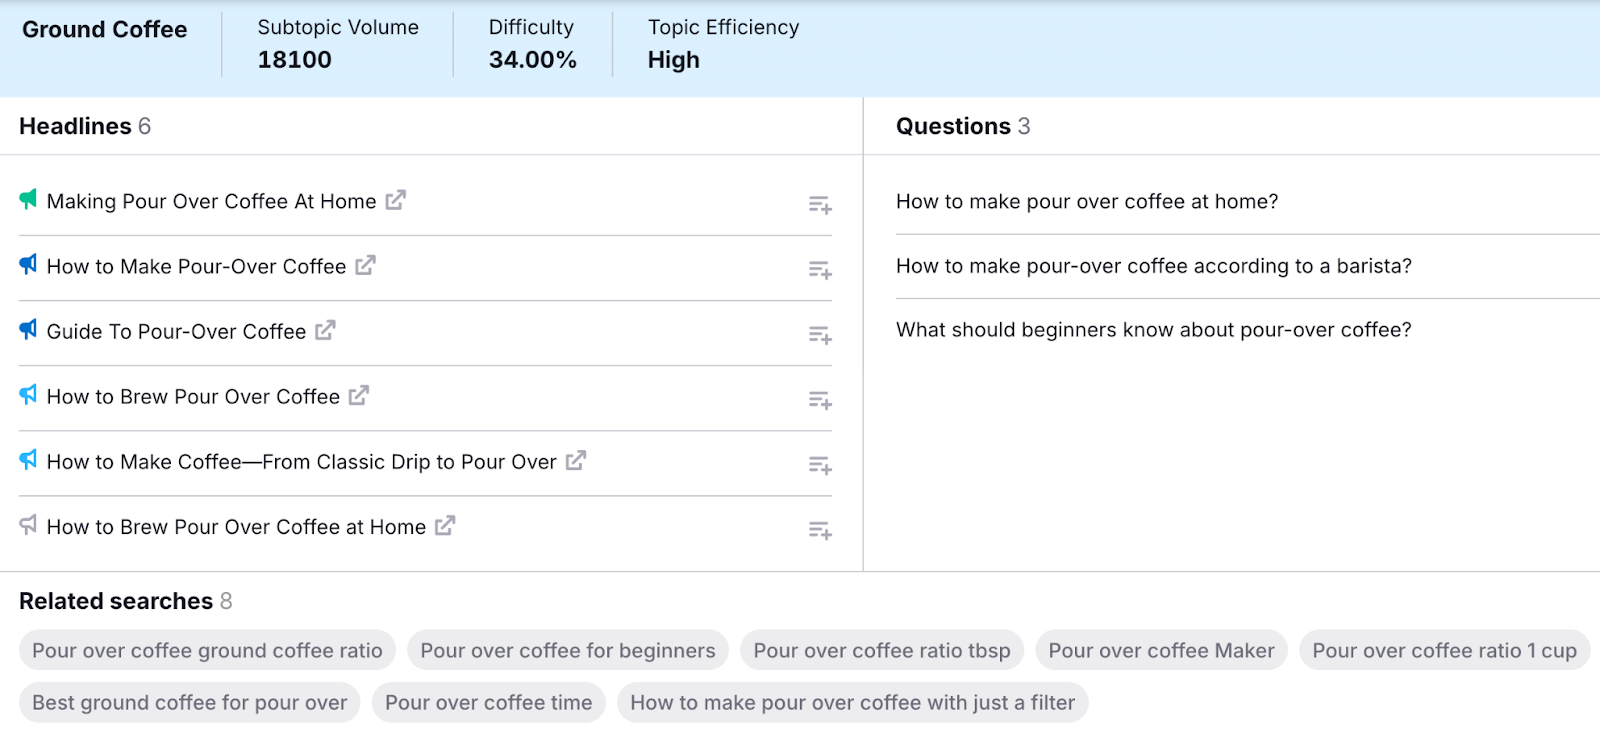This screenshot has width=1600, height=731.
Task: Open the question "How to make pour over coffee at home?"
Action: (x=1087, y=201)
